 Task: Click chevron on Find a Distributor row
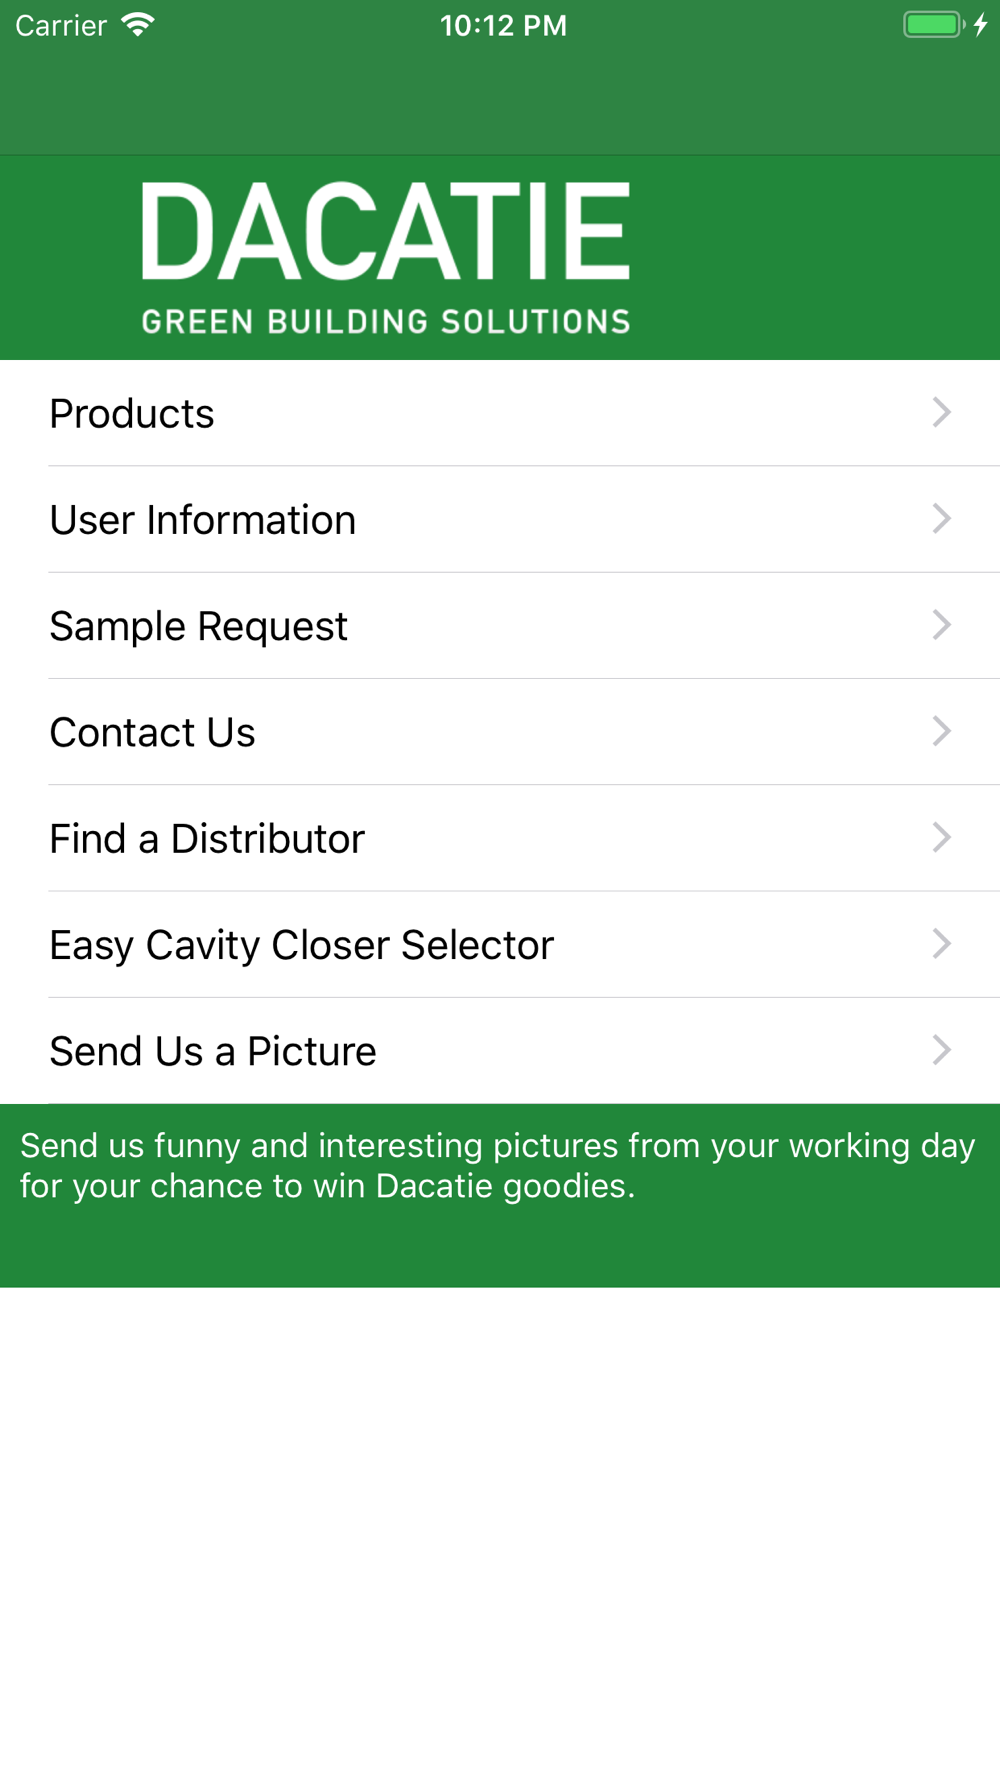pyautogui.click(x=941, y=837)
